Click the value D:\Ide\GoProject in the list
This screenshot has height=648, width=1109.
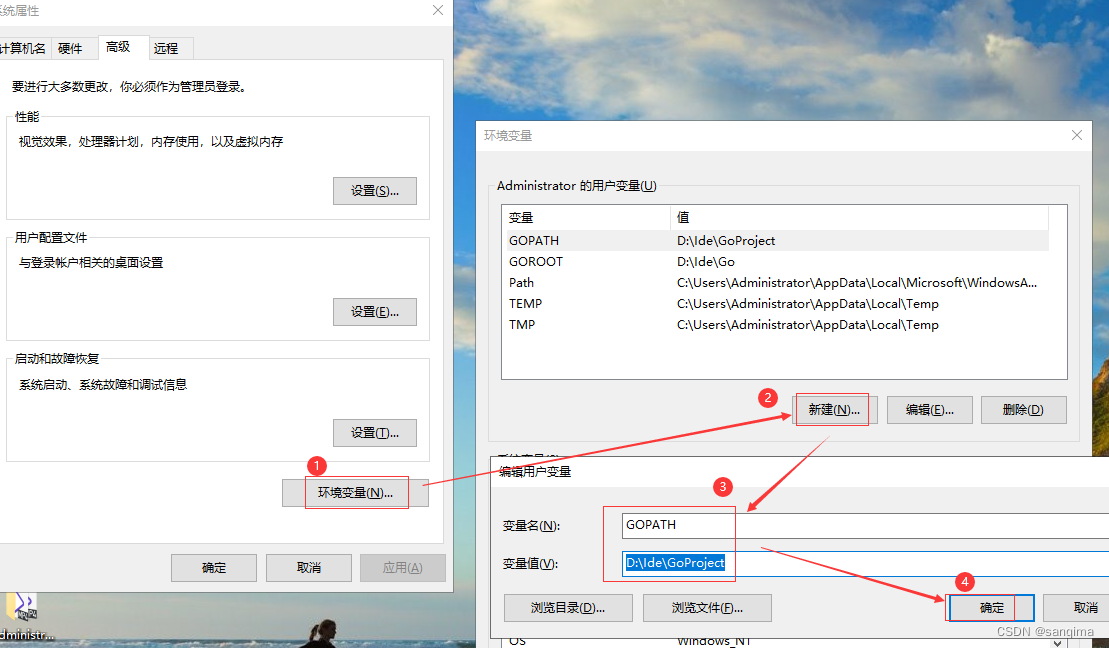click(726, 241)
